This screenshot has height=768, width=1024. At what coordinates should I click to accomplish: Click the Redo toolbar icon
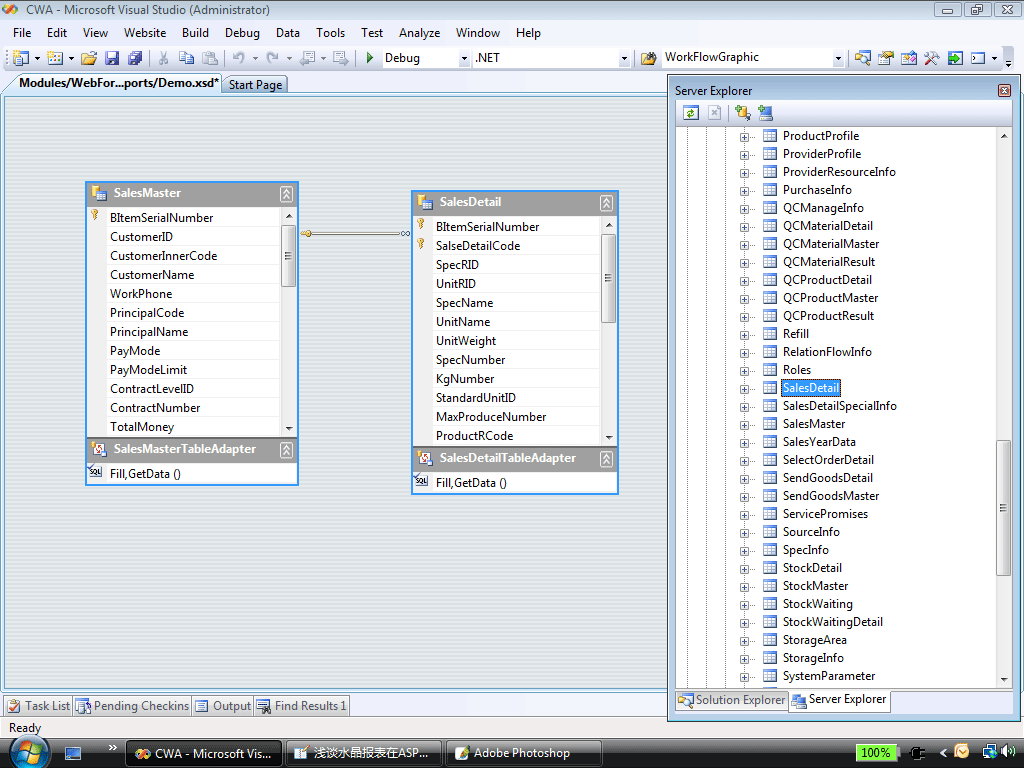(273, 58)
